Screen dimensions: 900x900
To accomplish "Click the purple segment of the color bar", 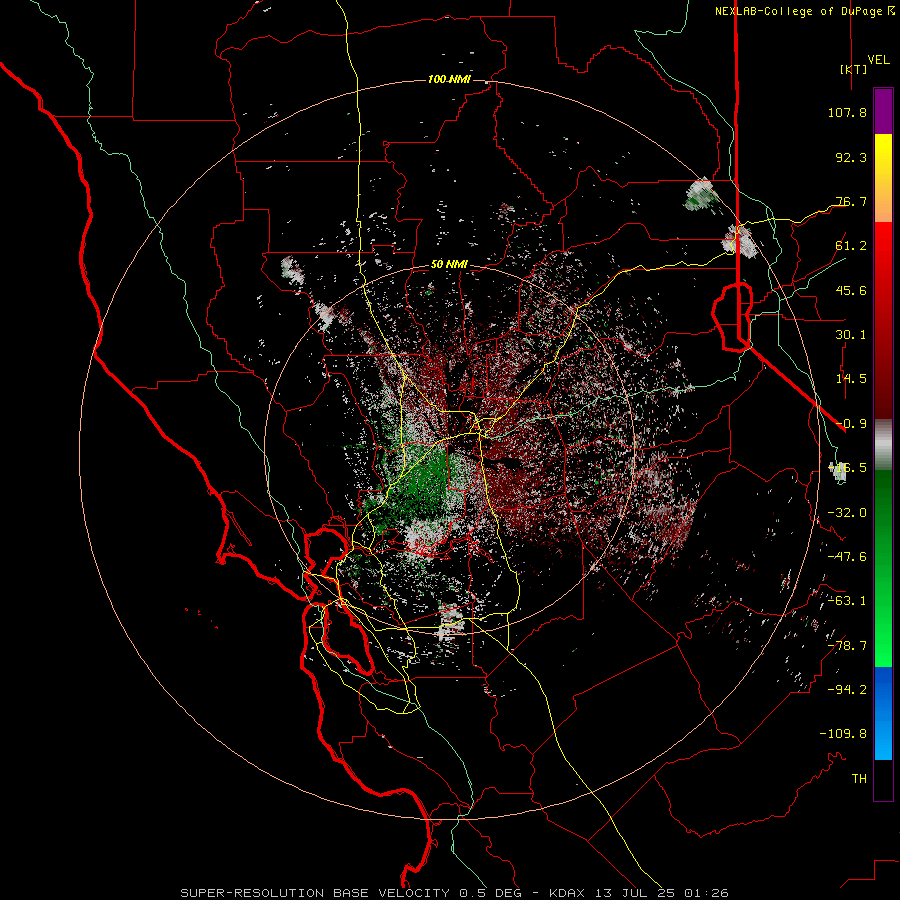I will [883, 111].
